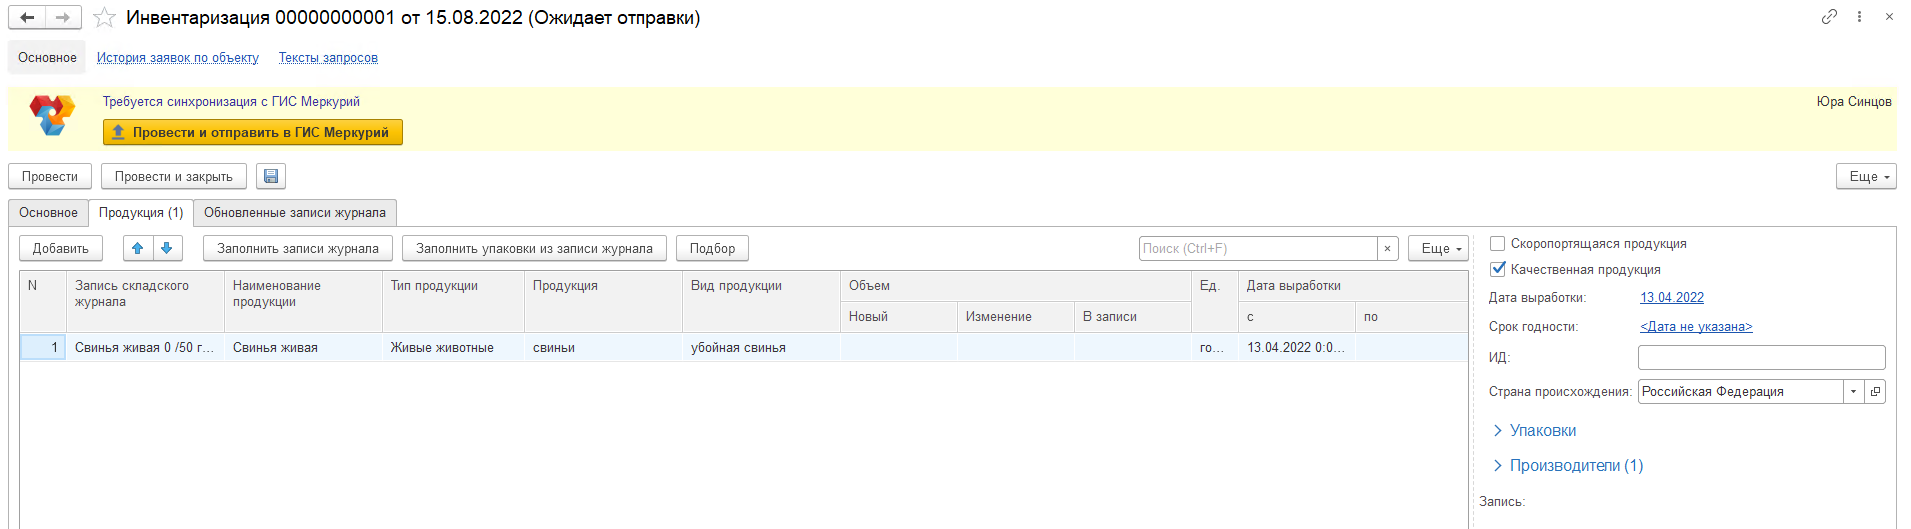The height and width of the screenshot is (529, 1911).
Task: Save document using the floppy disk icon
Action: coord(271,176)
